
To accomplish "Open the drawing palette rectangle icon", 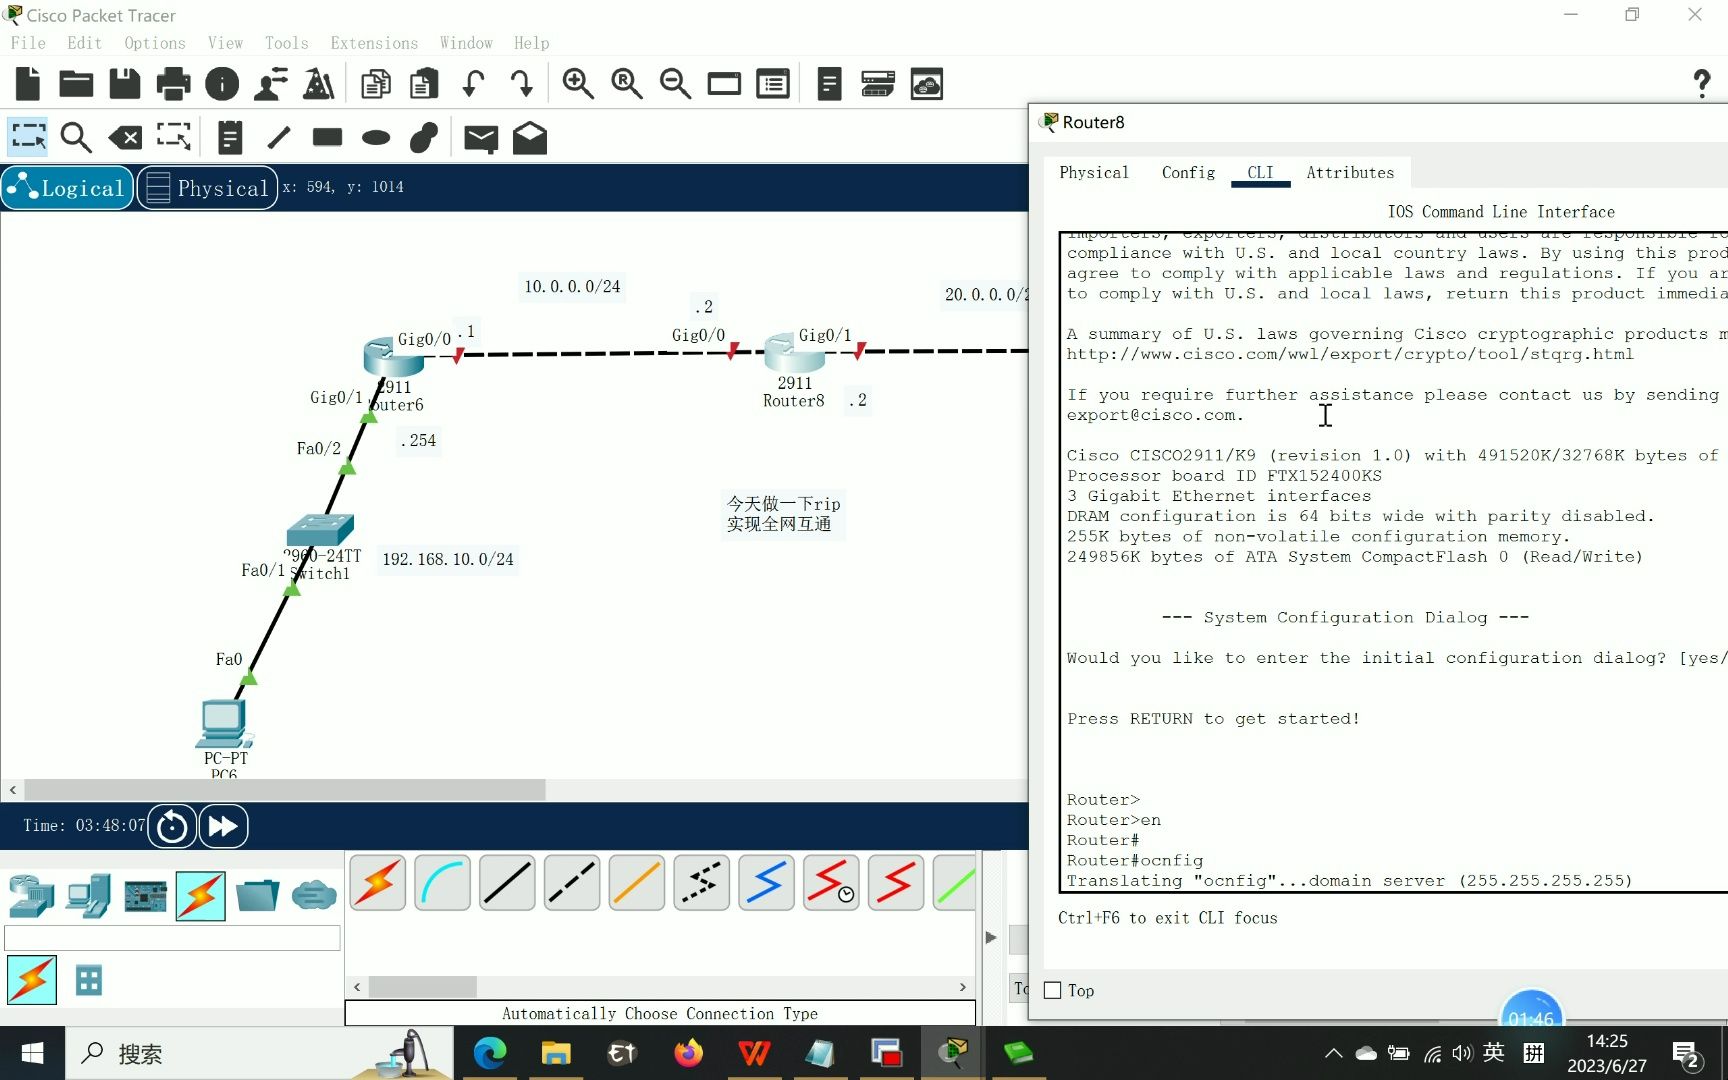I will [x=724, y=84].
